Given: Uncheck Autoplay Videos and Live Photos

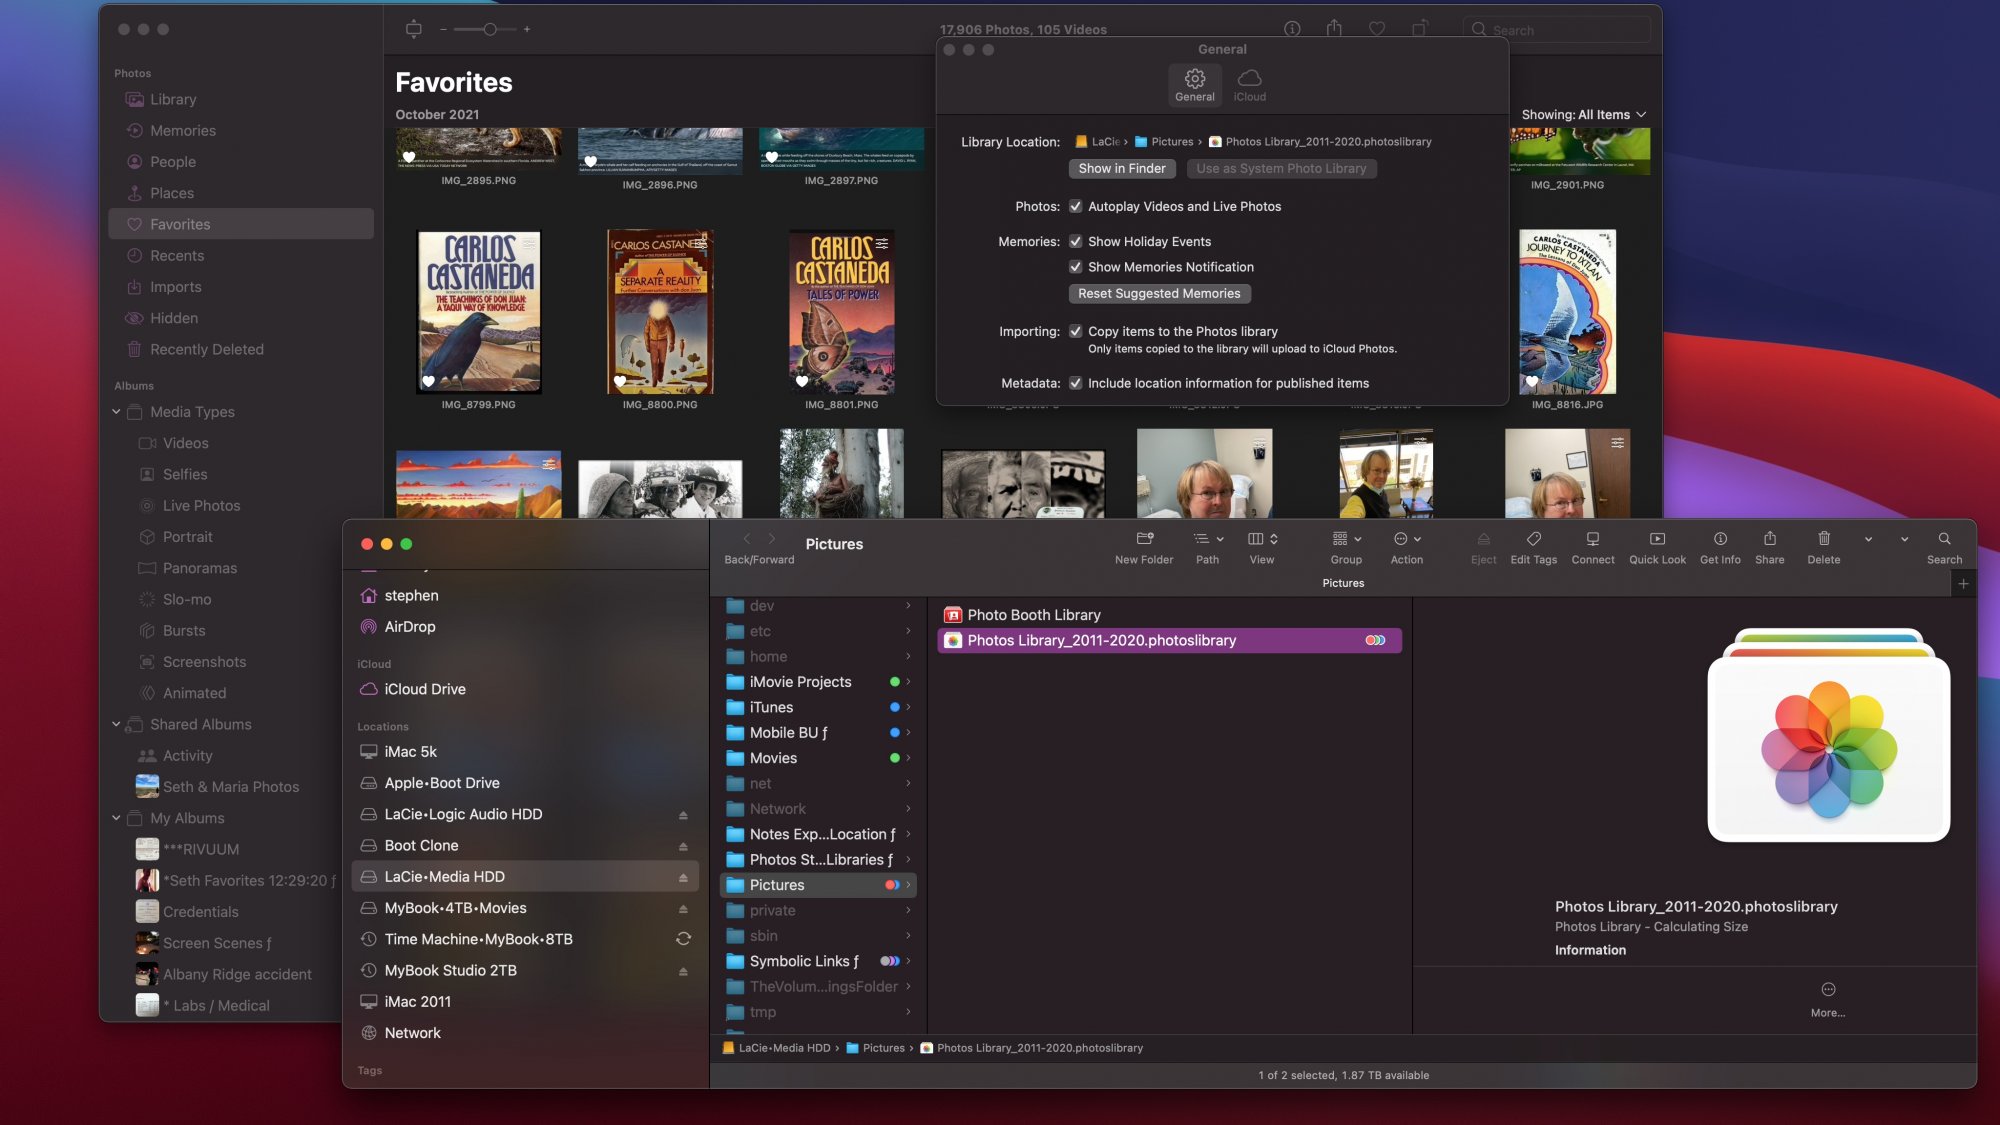Looking at the screenshot, I should point(1076,207).
